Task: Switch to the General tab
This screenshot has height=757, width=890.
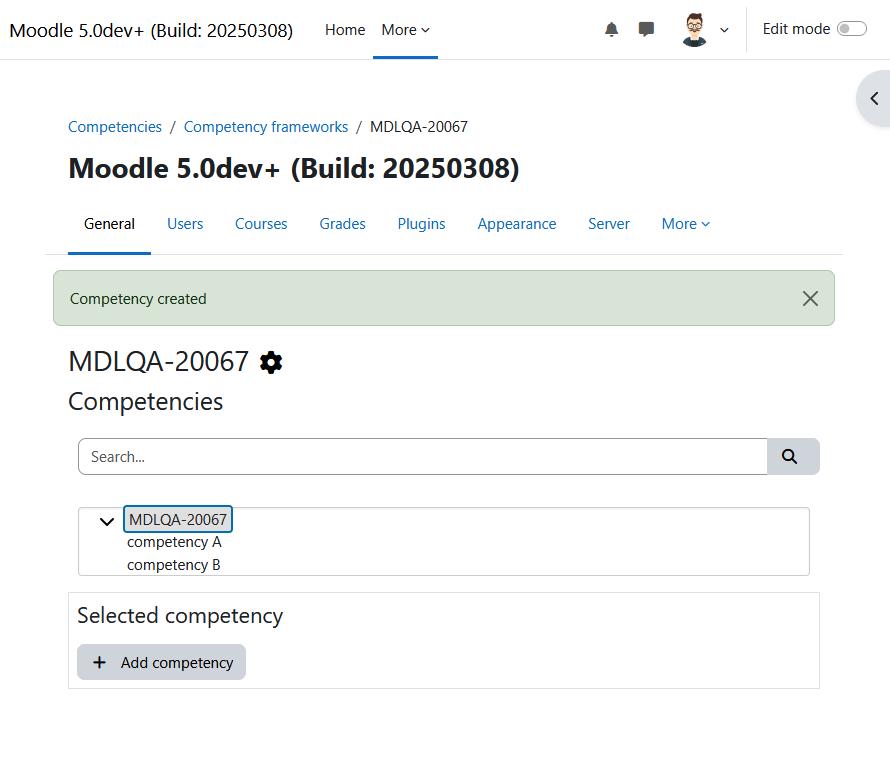Action: (109, 224)
